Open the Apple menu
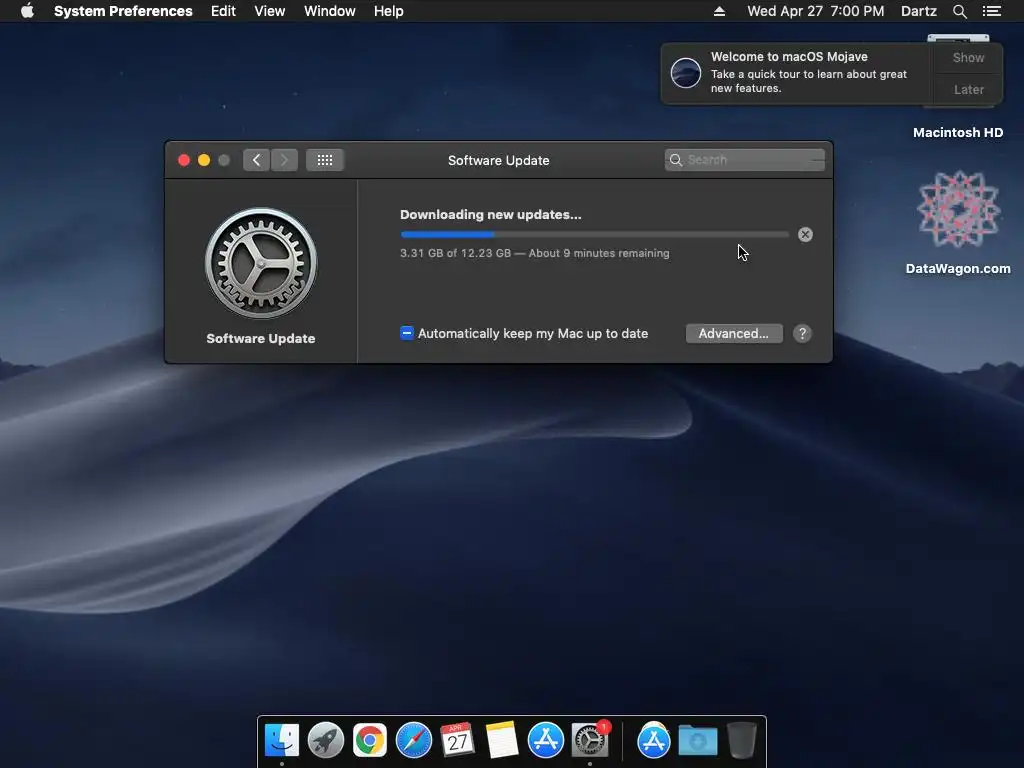The height and width of the screenshot is (768, 1024). (x=27, y=11)
